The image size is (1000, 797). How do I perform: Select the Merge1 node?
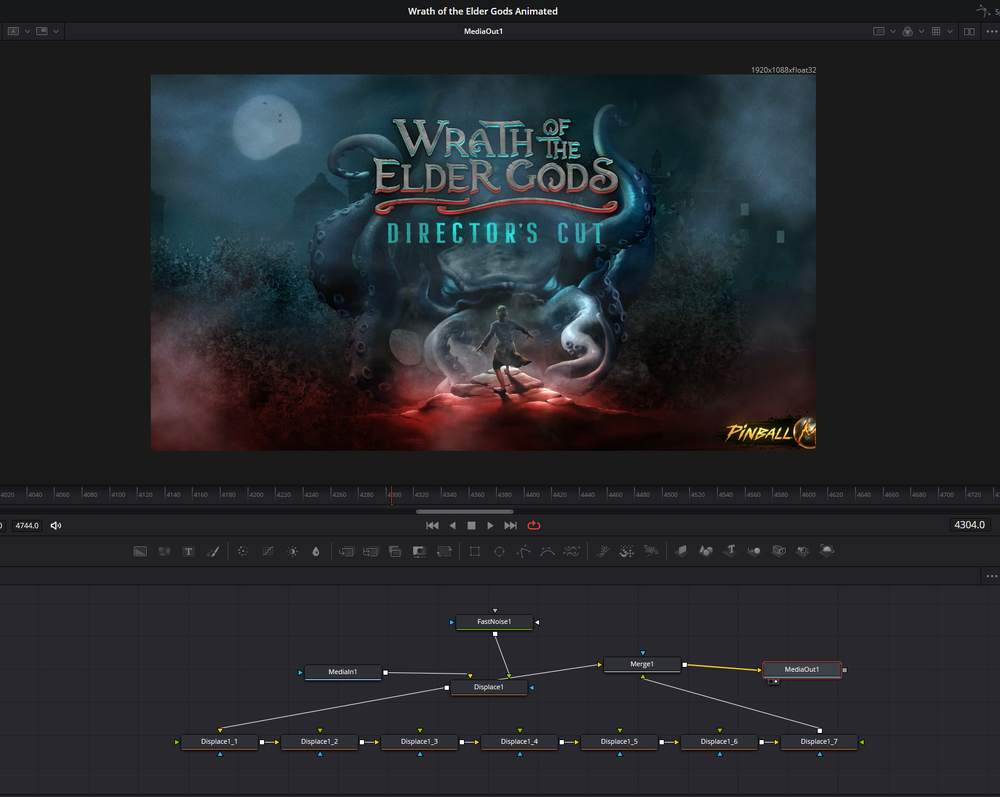click(x=642, y=664)
